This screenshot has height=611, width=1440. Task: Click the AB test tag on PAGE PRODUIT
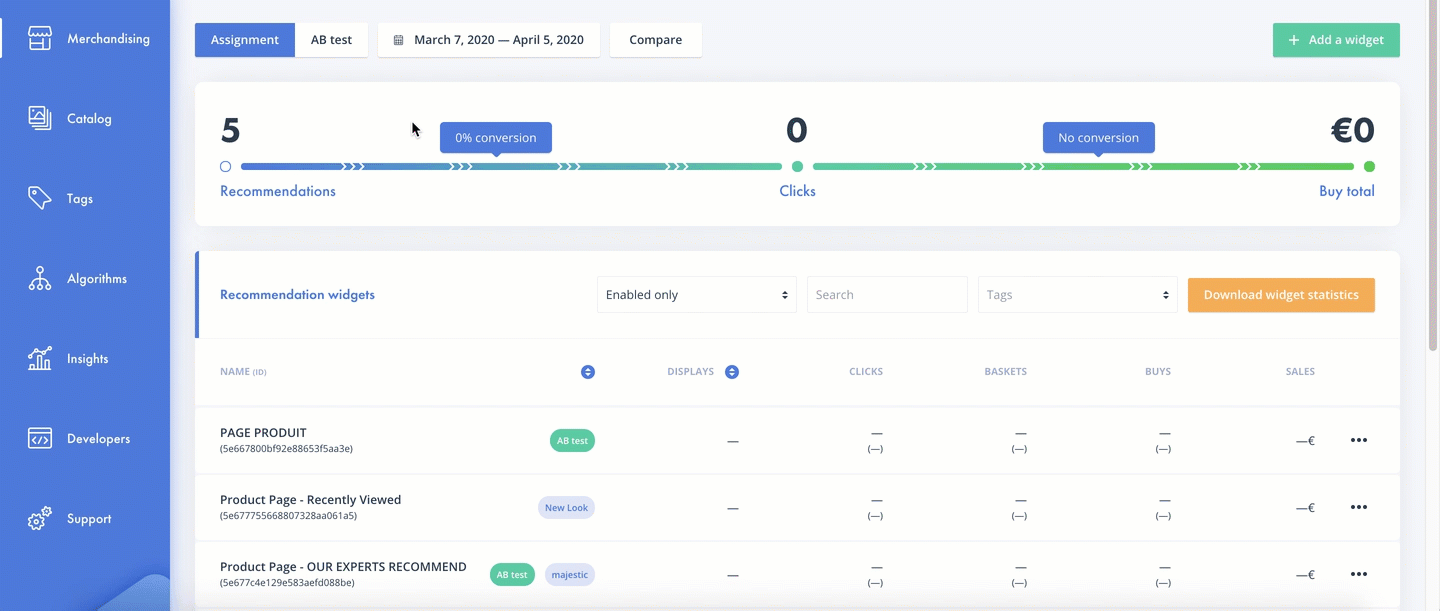coord(572,440)
